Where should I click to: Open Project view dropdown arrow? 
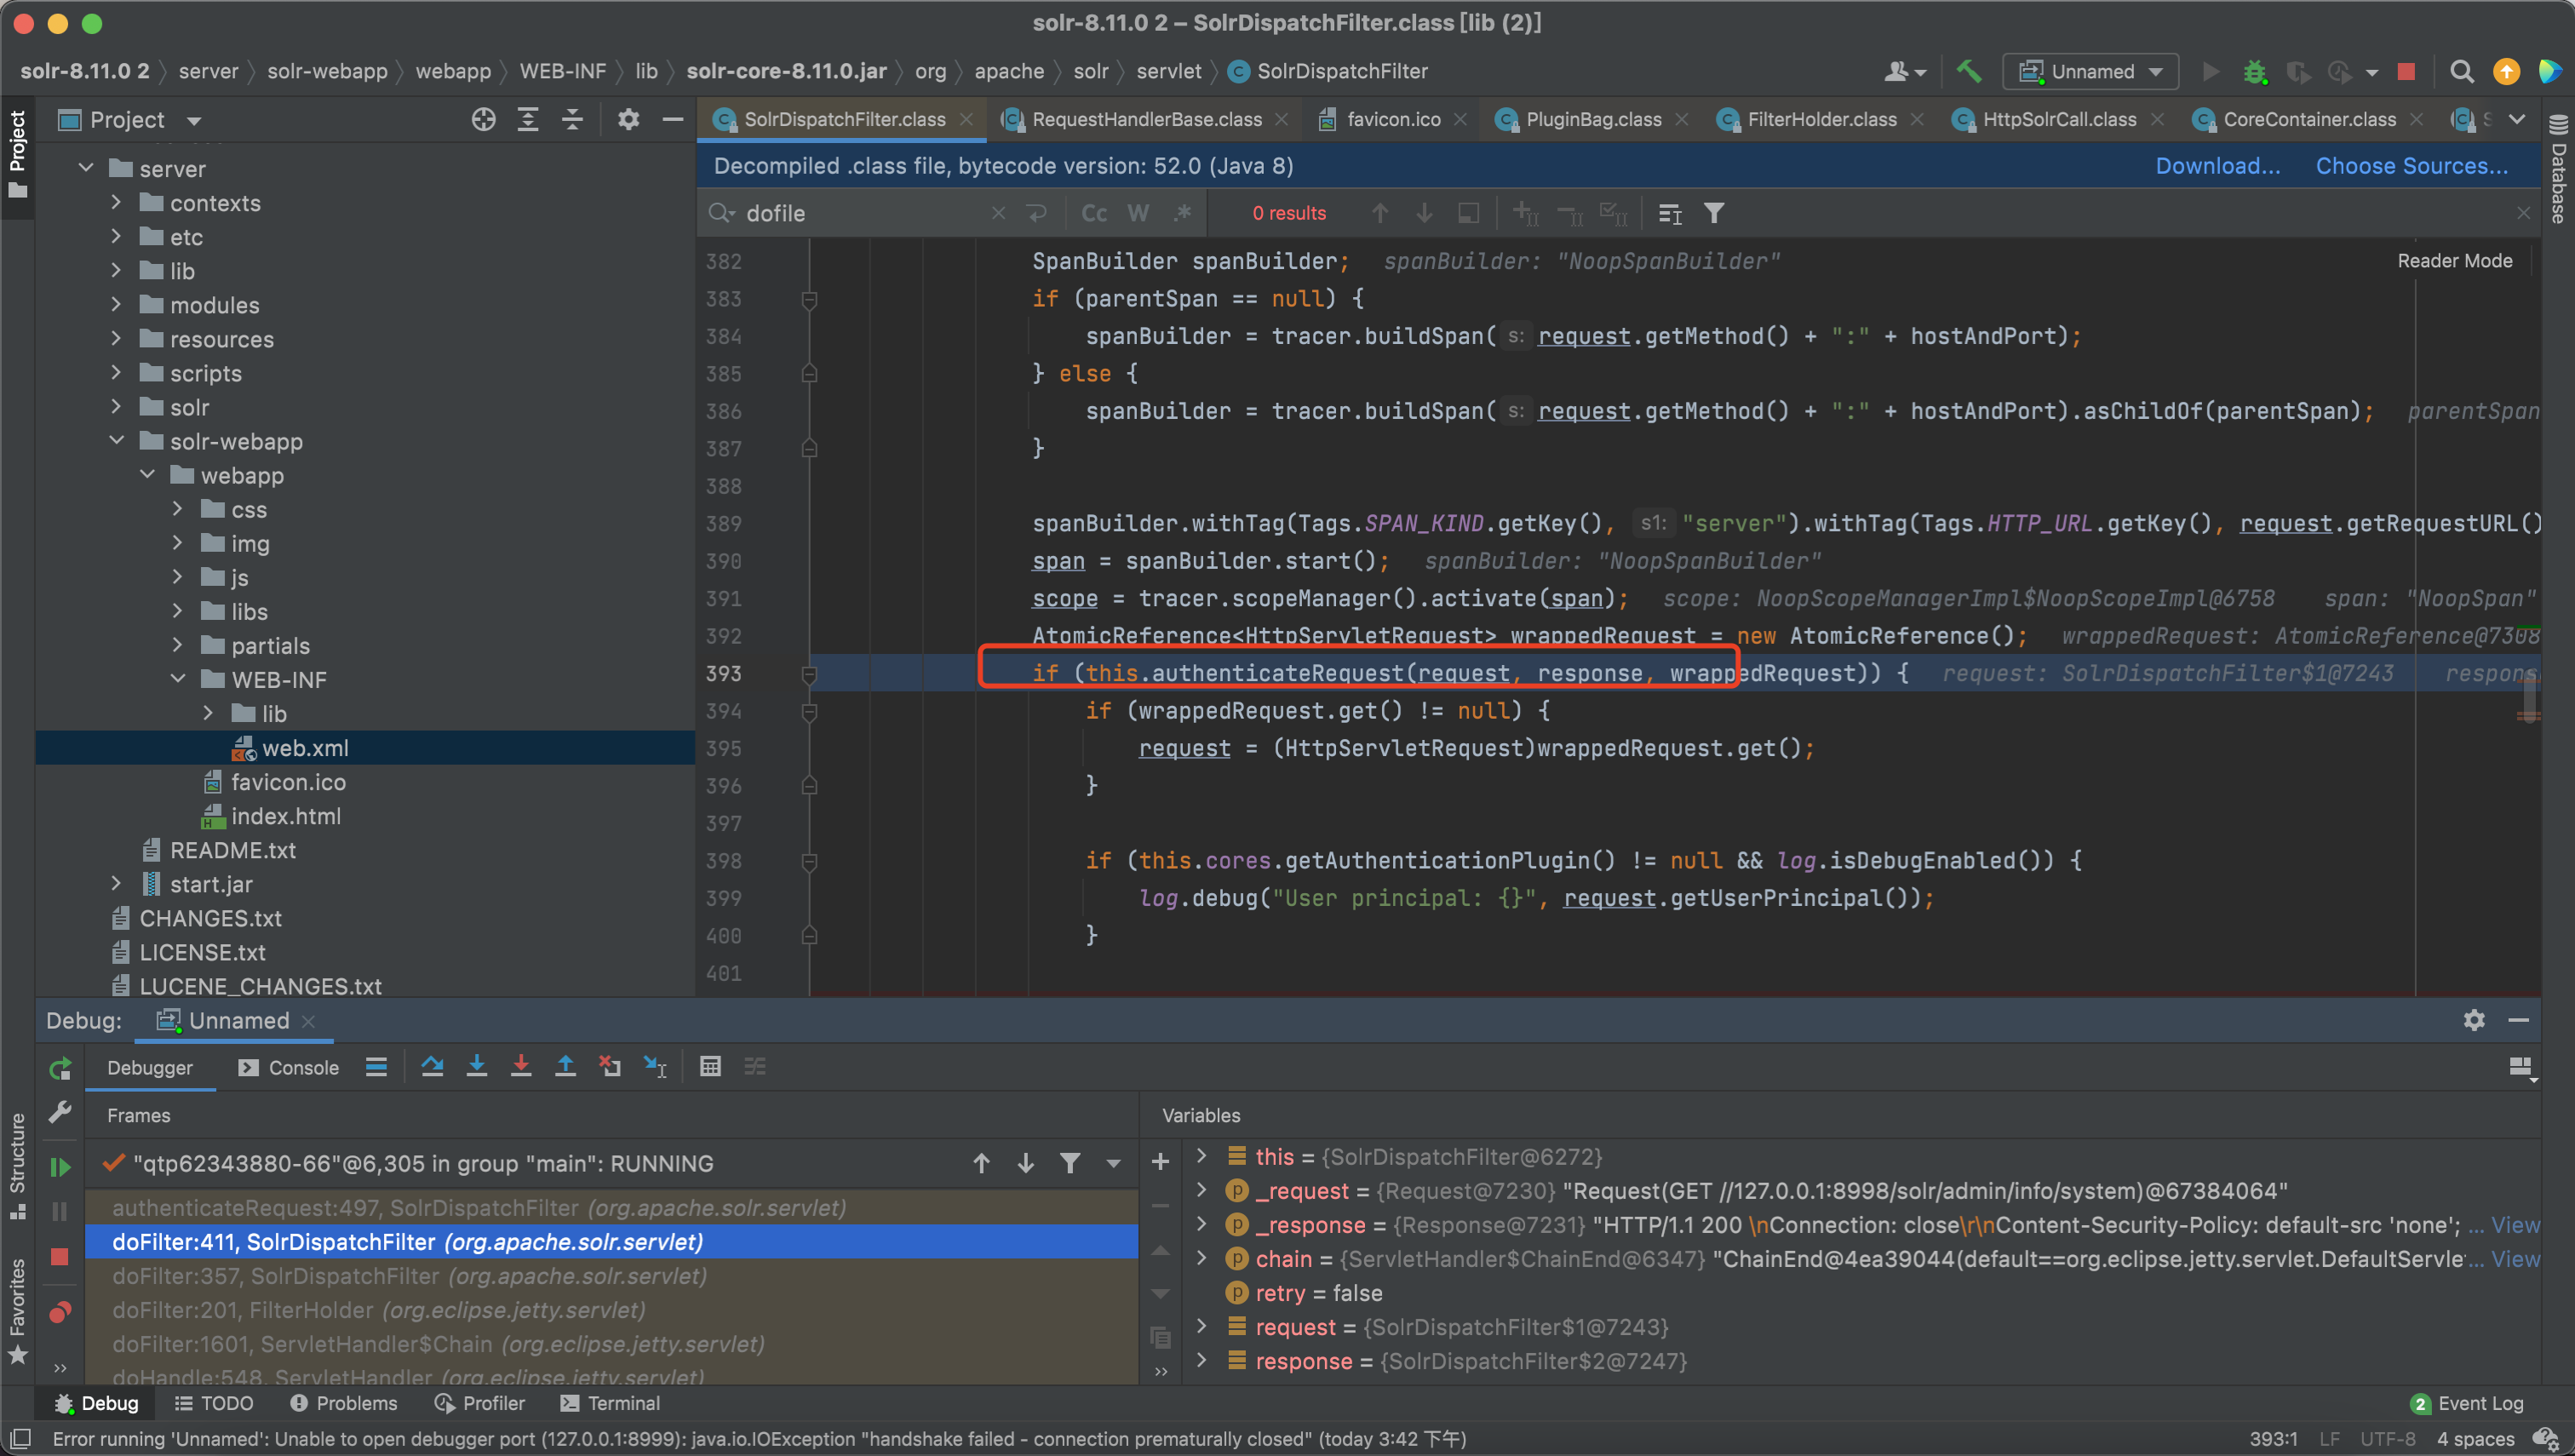194,121
